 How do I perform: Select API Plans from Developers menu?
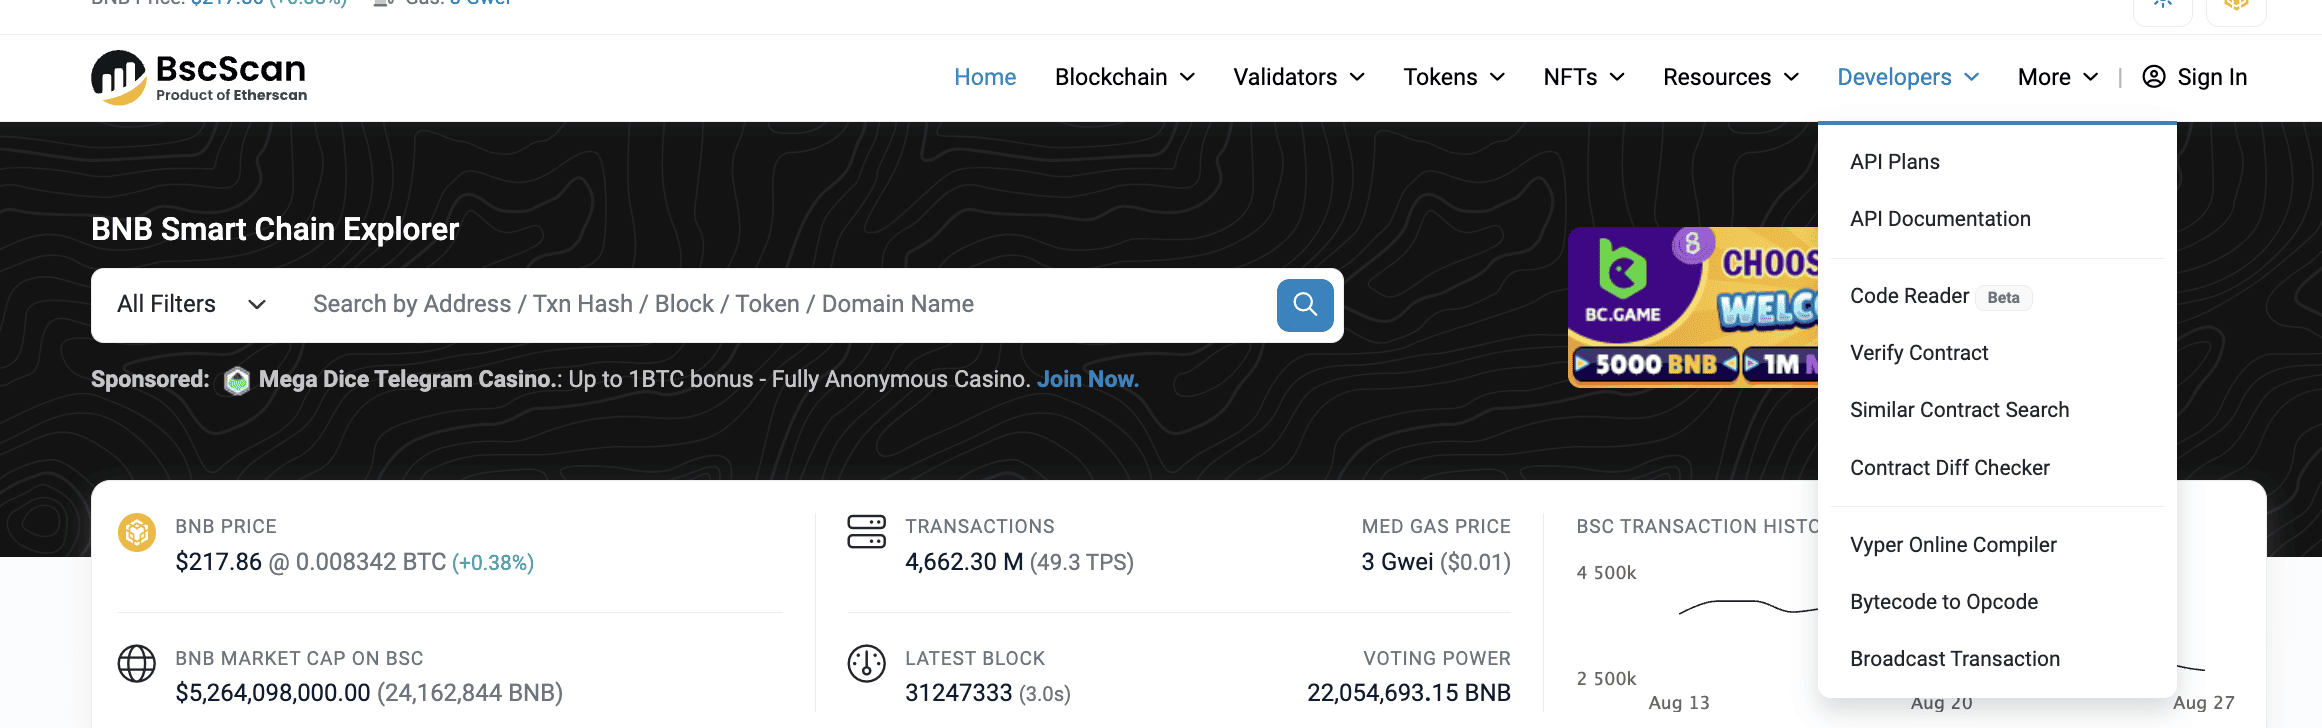point(1895,162)
